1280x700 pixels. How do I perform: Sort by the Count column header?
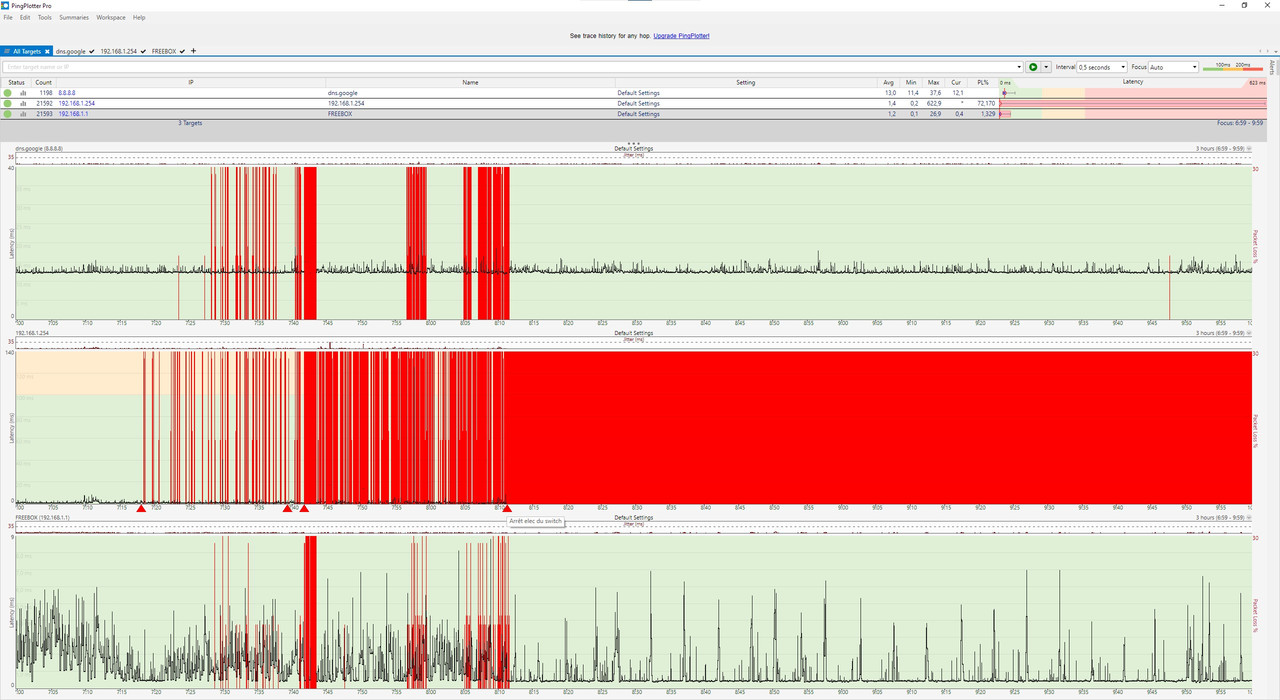pos(43,82)
